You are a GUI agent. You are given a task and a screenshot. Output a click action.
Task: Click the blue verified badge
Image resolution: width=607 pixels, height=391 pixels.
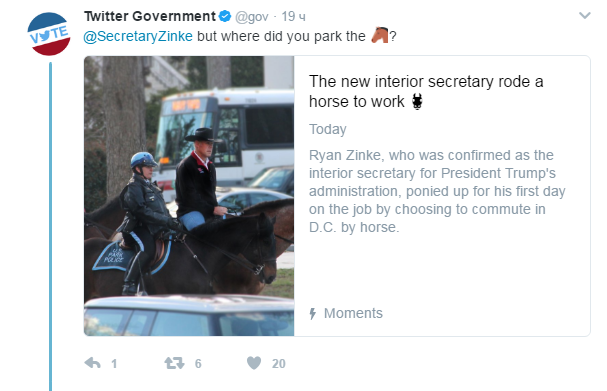[x=225, y=16]
